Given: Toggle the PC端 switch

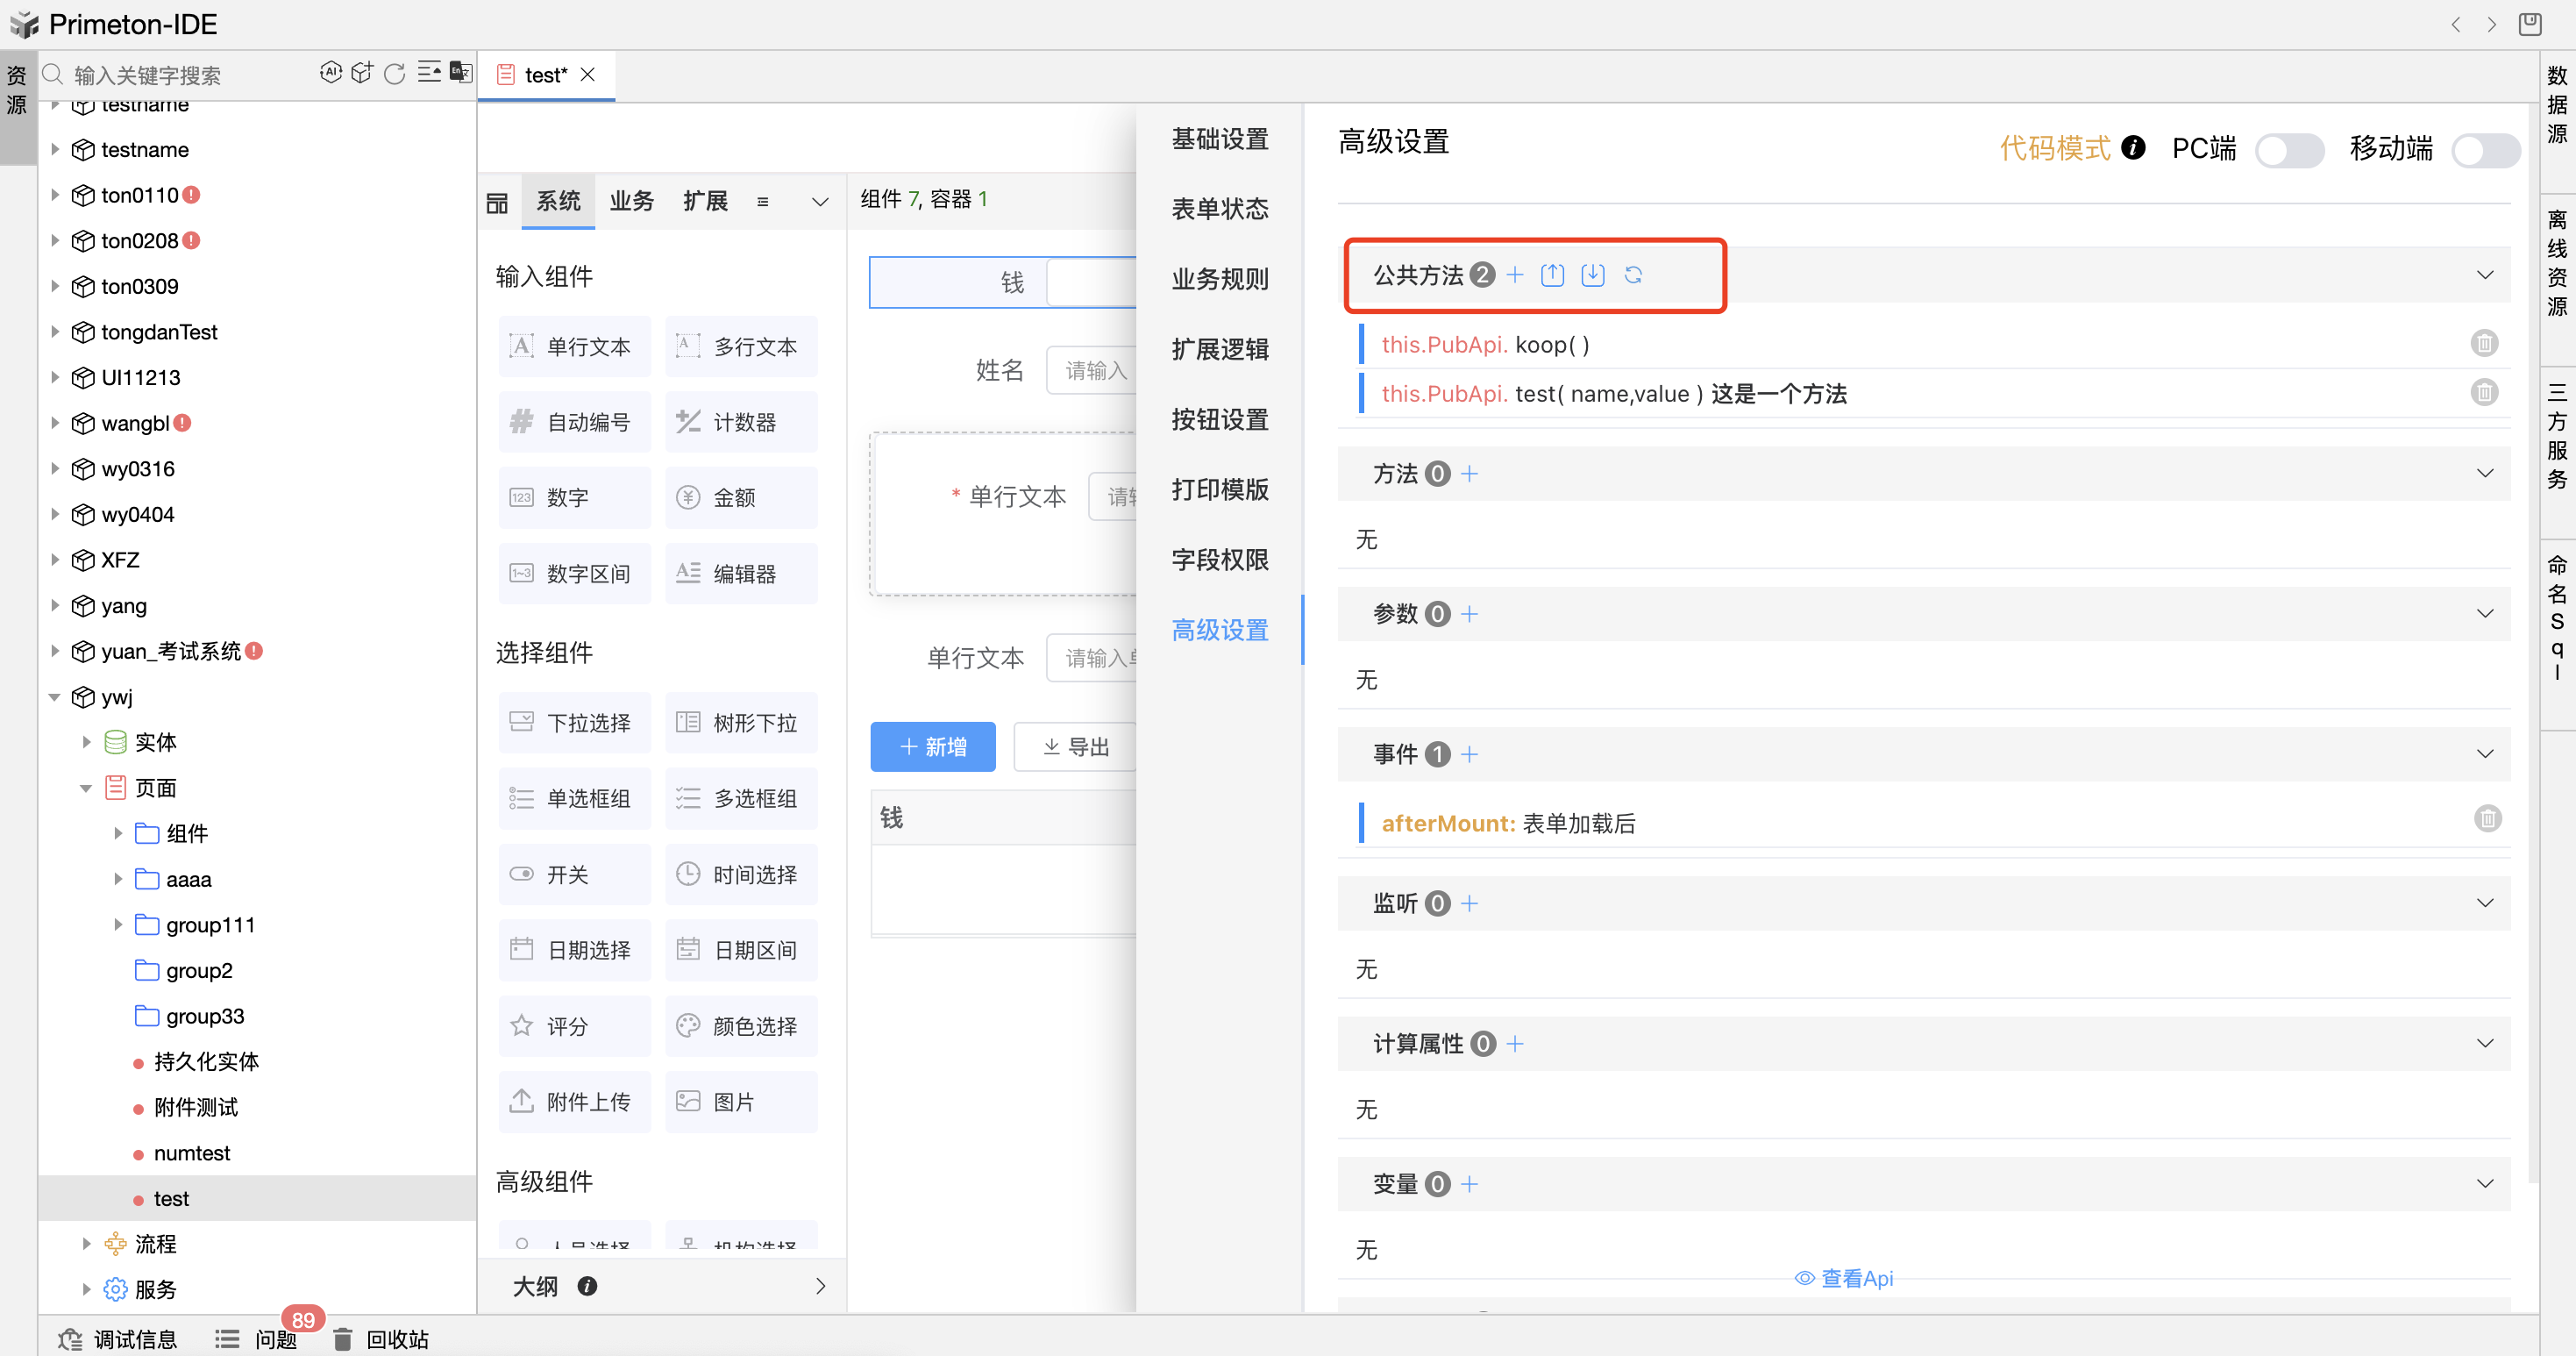Looking at the screenshot, I should [2288, 150].
